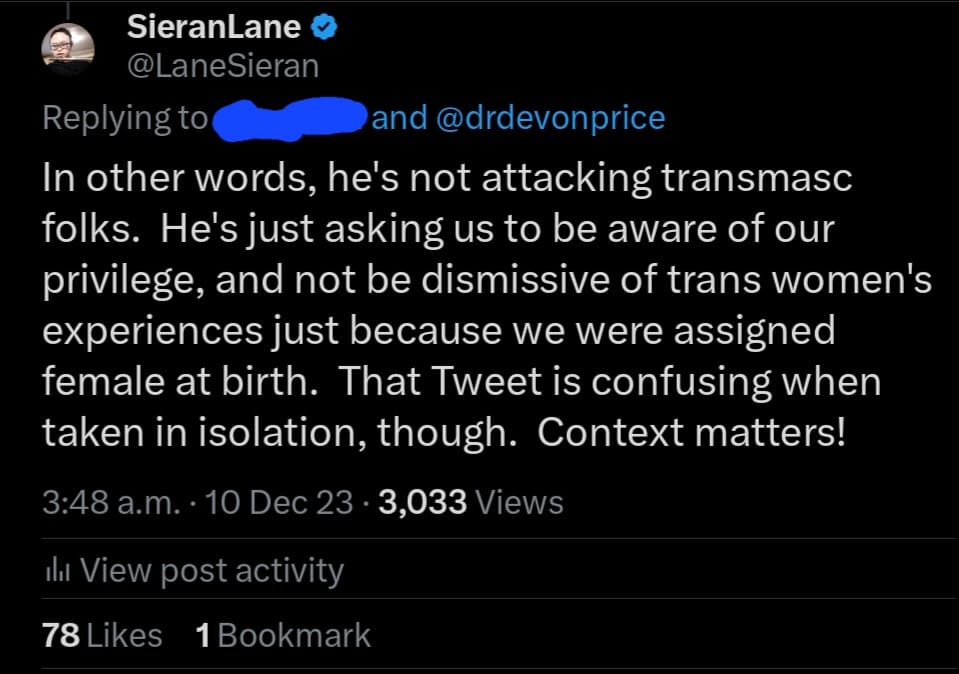Click the word "Bookmark" in tweet stats
959x674 pixels.
294,635
